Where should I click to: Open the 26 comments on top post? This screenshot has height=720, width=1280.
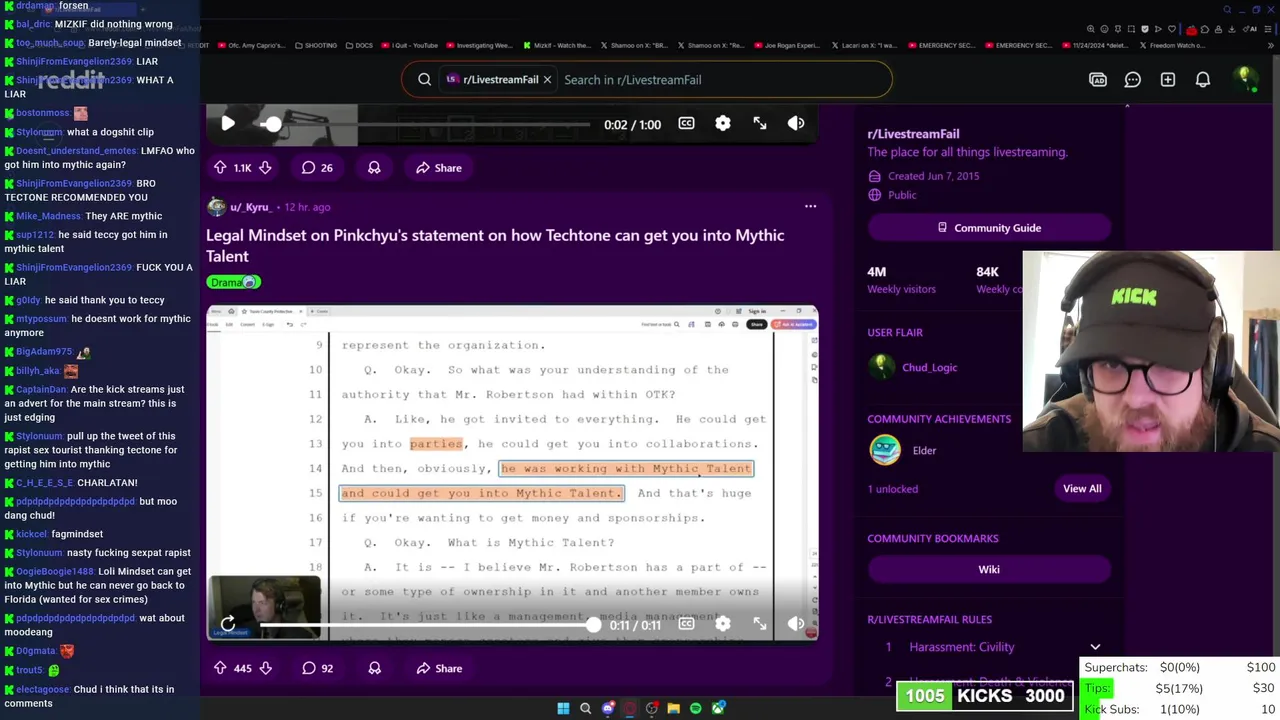click(317, 168)
